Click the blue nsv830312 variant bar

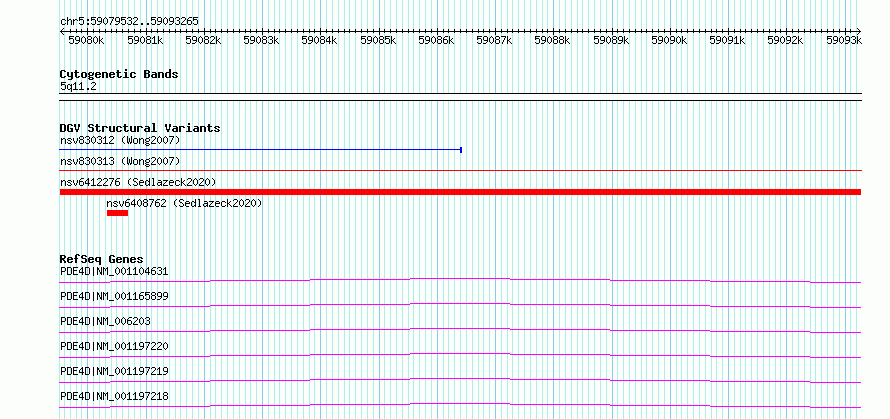click(261, 150)
